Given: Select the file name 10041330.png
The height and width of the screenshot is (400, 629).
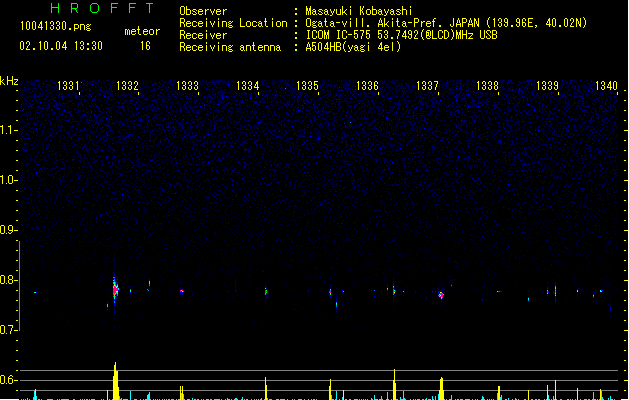Looking at the screenshot, I should pos(56,26).
